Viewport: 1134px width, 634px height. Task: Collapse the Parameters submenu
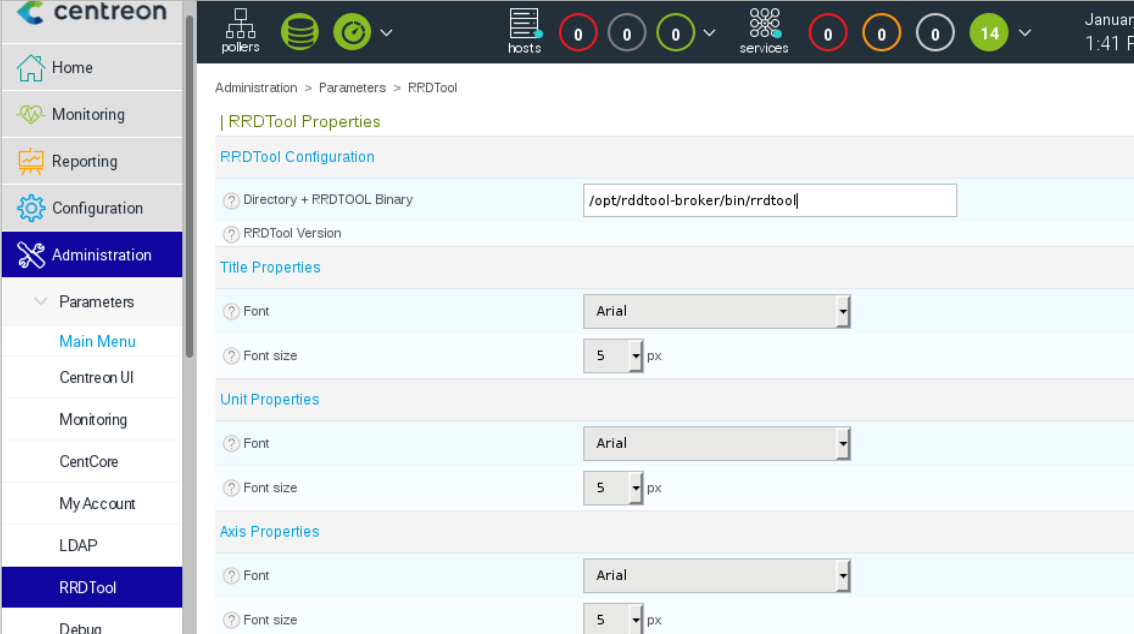pos(41,302)
